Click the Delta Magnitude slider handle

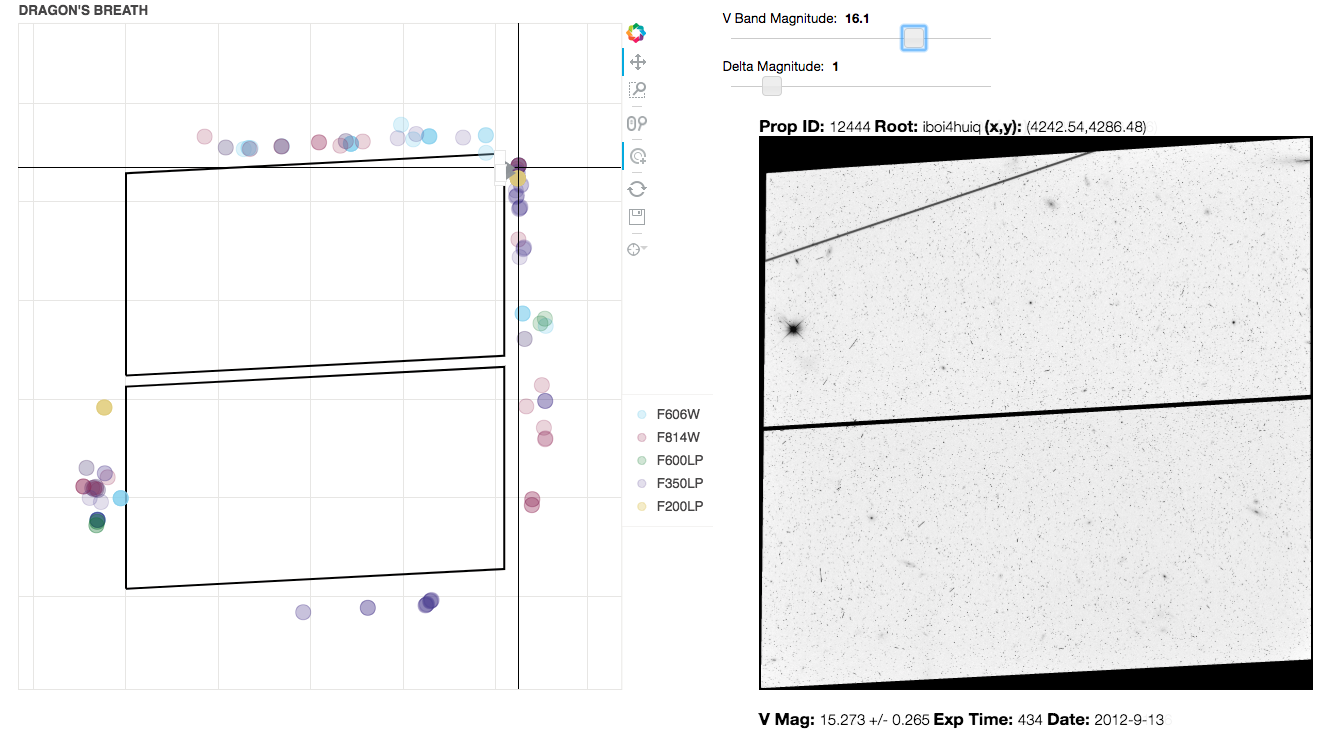(x=771, y=86)
